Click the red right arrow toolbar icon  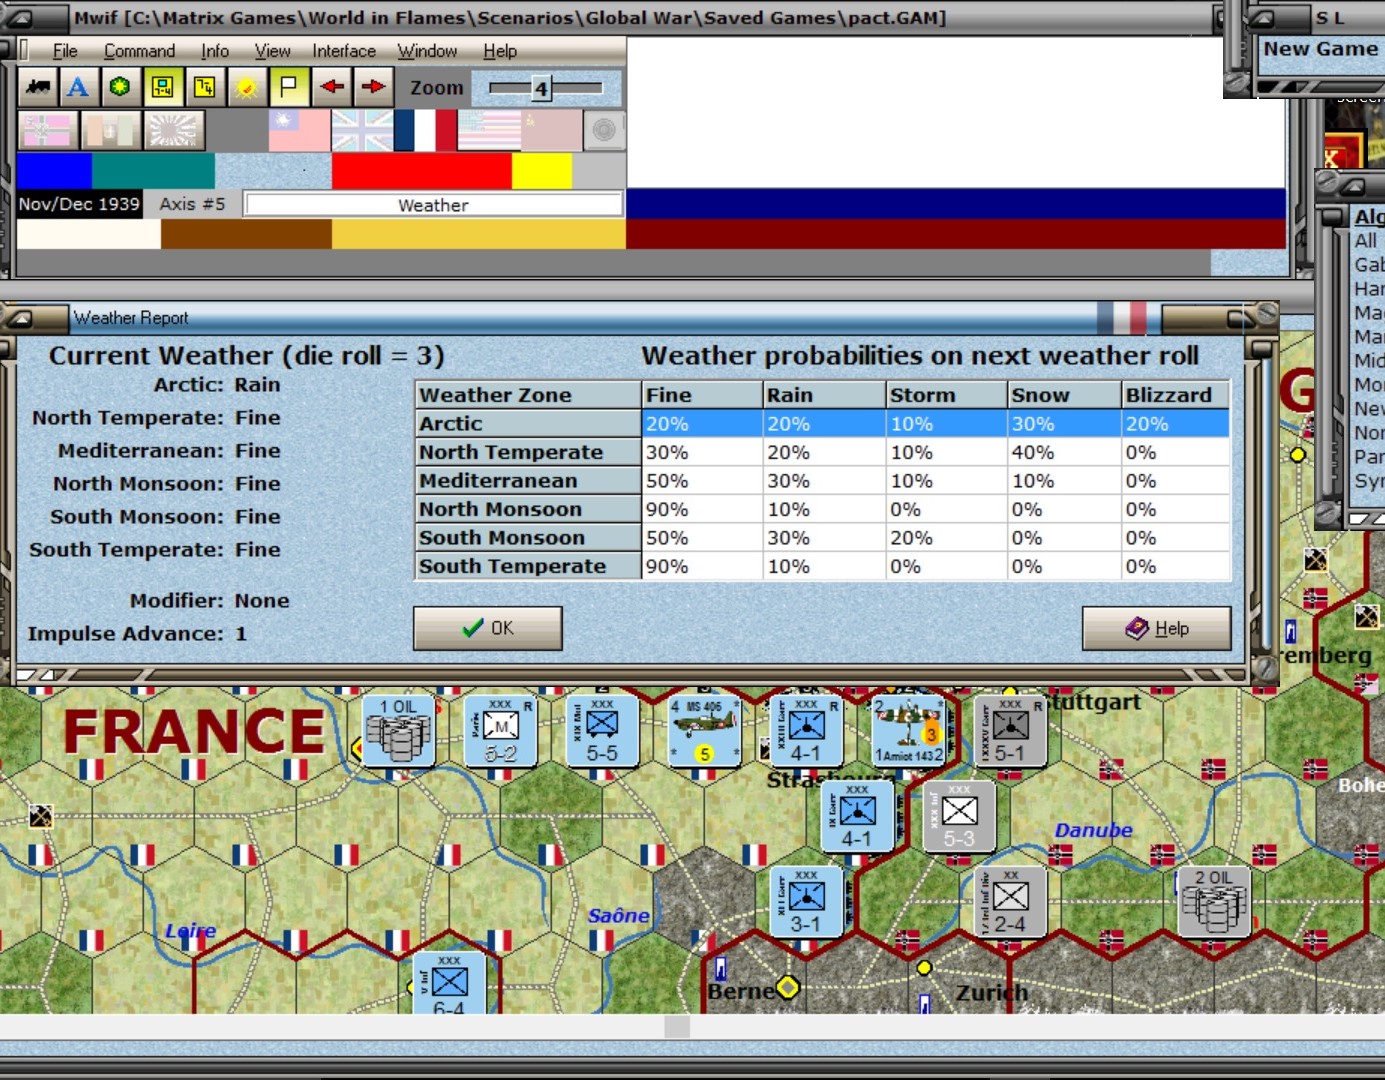coord(373,88)
